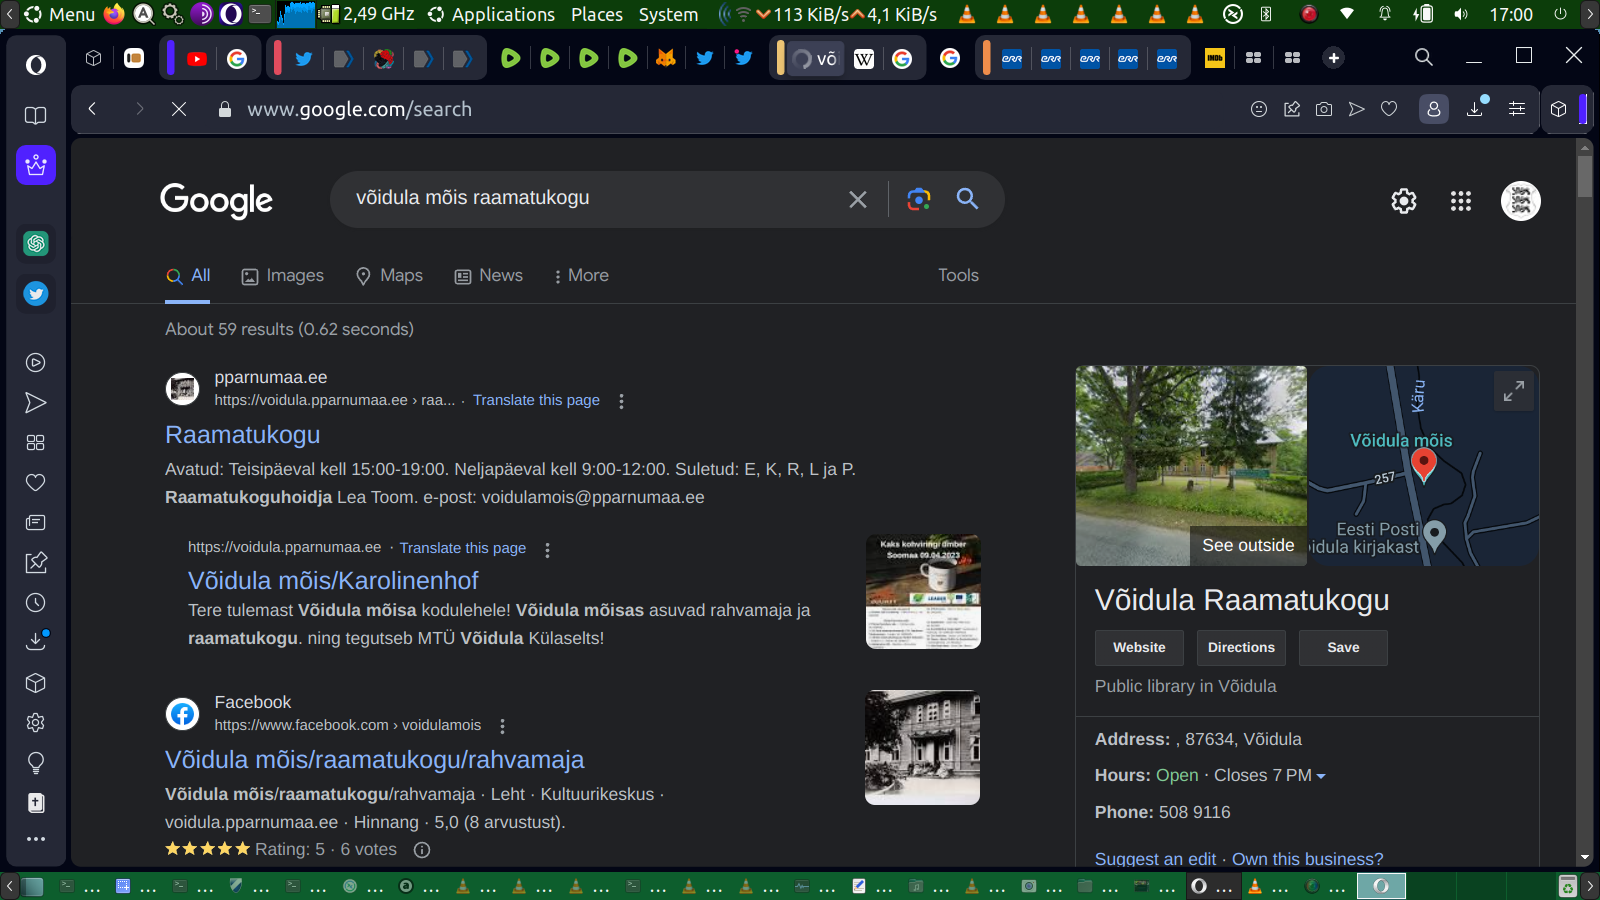This screenshot has width=1600, height=900.
Task: Open My Flow from the sidebar
Action: coord(36,403)
